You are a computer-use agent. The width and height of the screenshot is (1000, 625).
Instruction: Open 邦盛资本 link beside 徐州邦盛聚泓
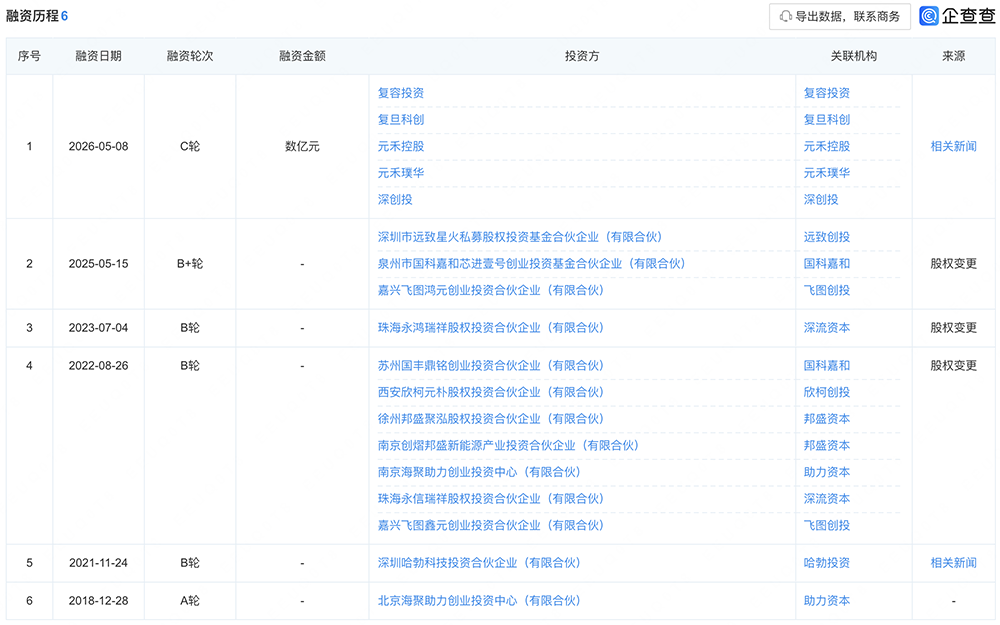(x=827, y=419)
